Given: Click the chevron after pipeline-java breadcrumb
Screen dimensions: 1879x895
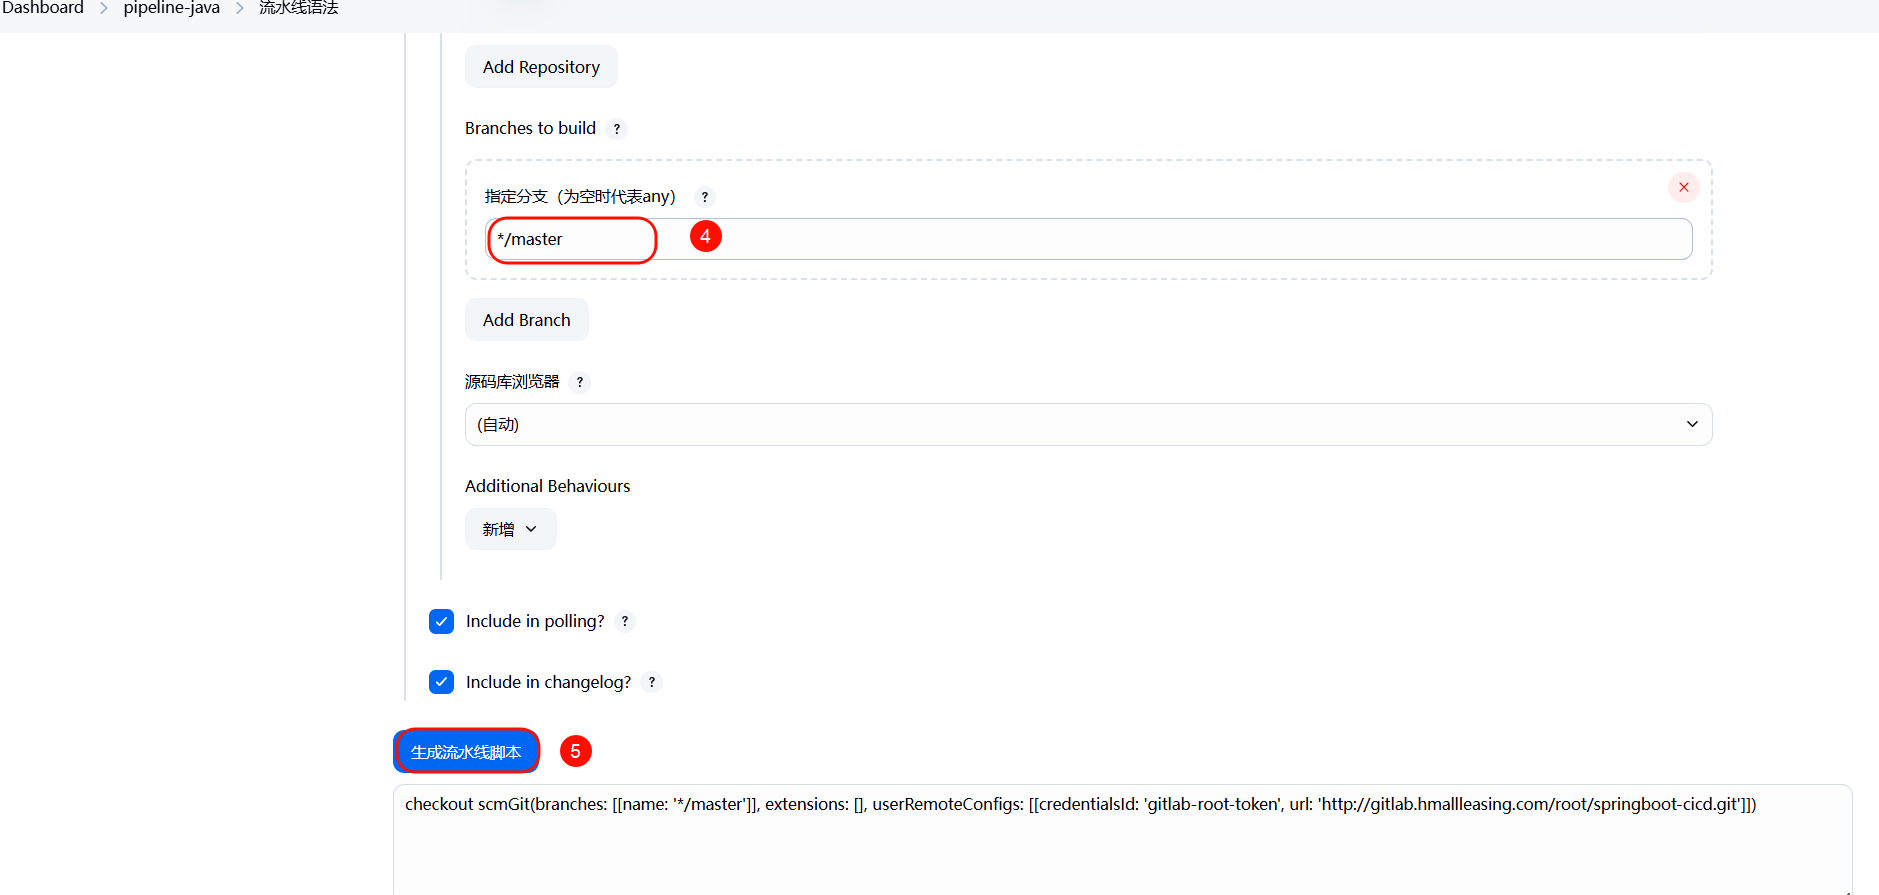Looking at the screenshot, I should [240, 8].
